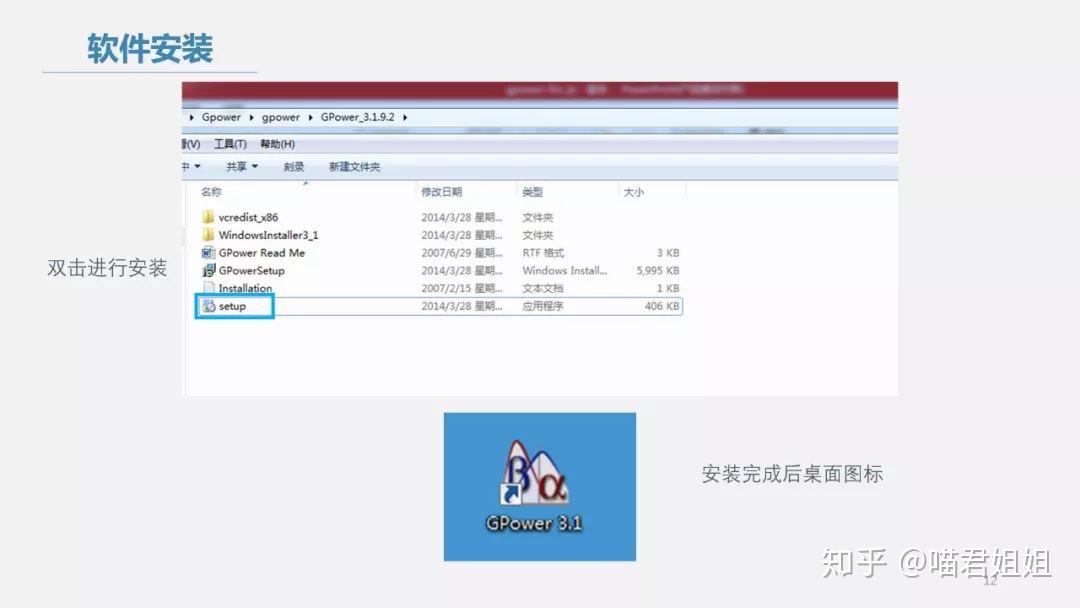Open the GPower Read Me RTF file icon

pyautogui.click(x=210, y=252)
